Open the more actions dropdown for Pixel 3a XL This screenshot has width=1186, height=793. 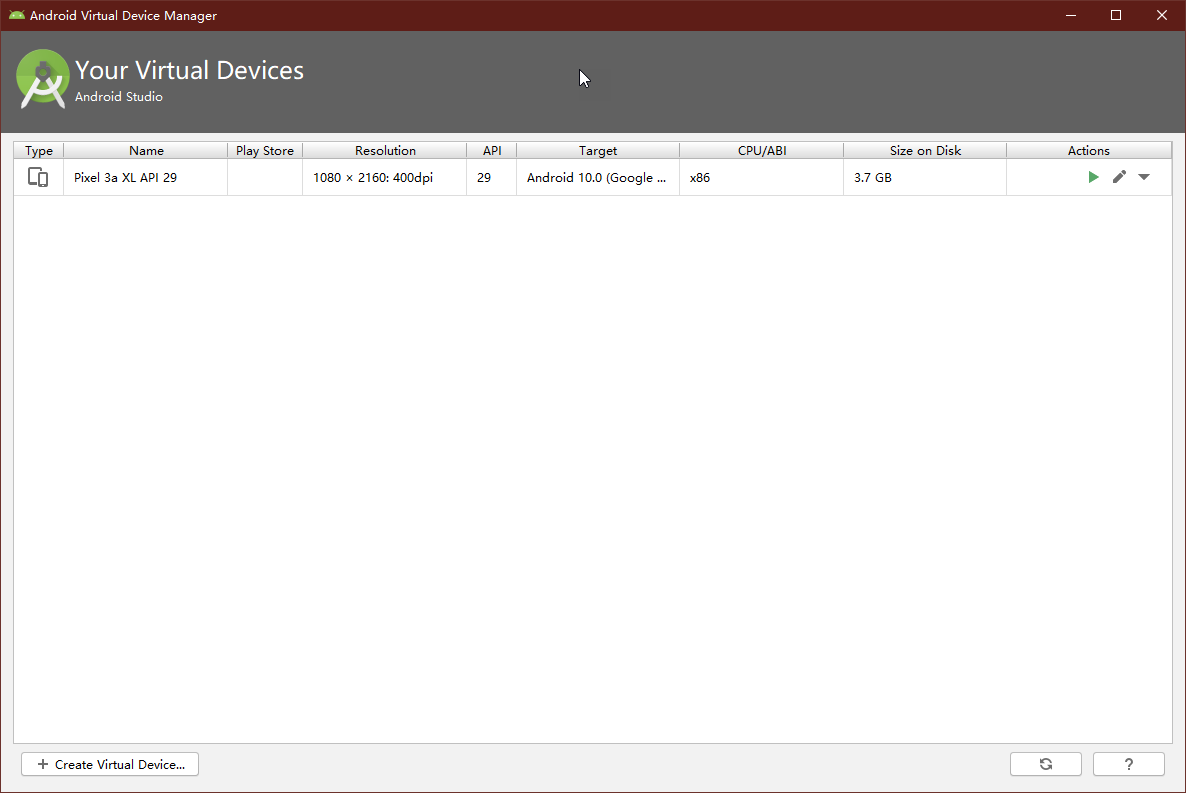click(x=1144, y=177)
